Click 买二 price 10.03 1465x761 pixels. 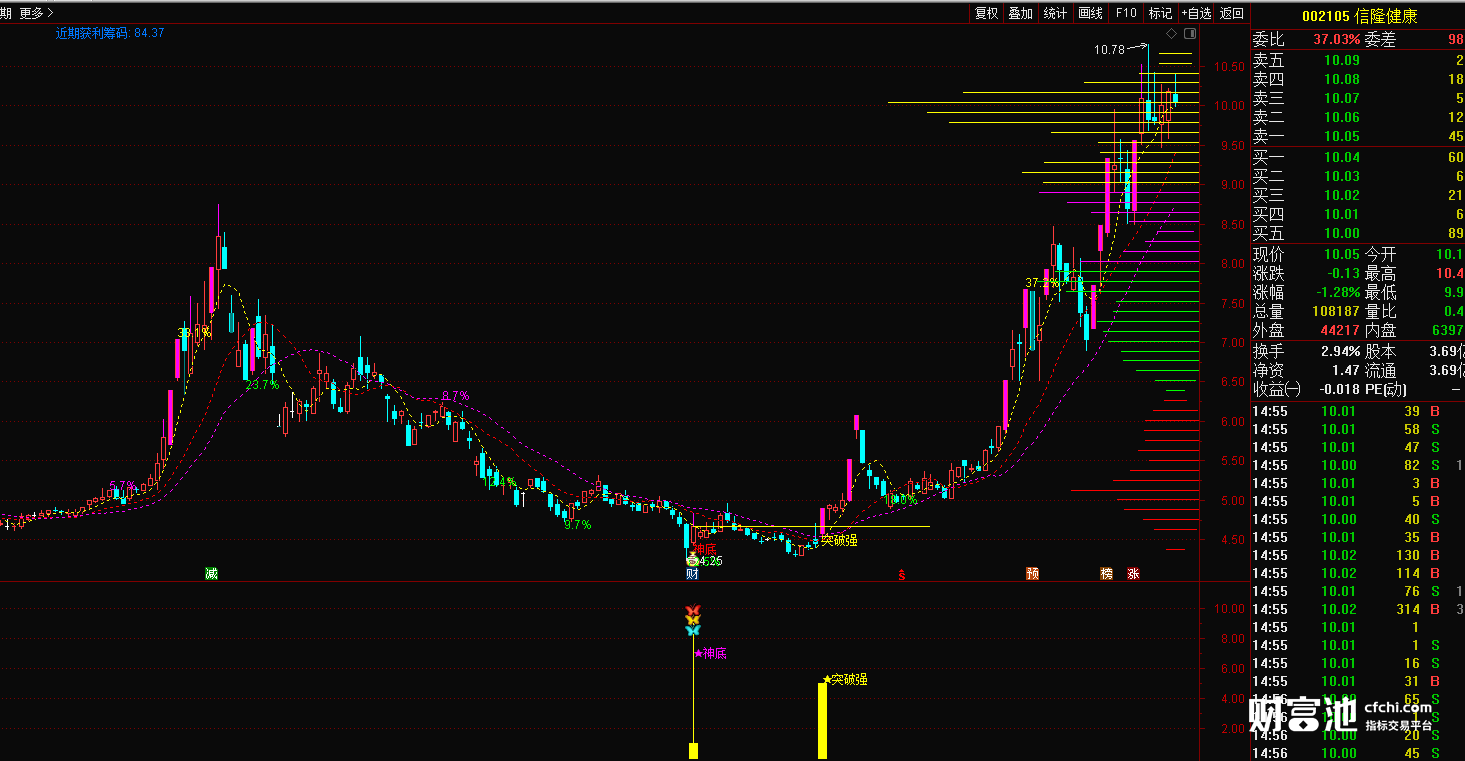click(1342, 176)
